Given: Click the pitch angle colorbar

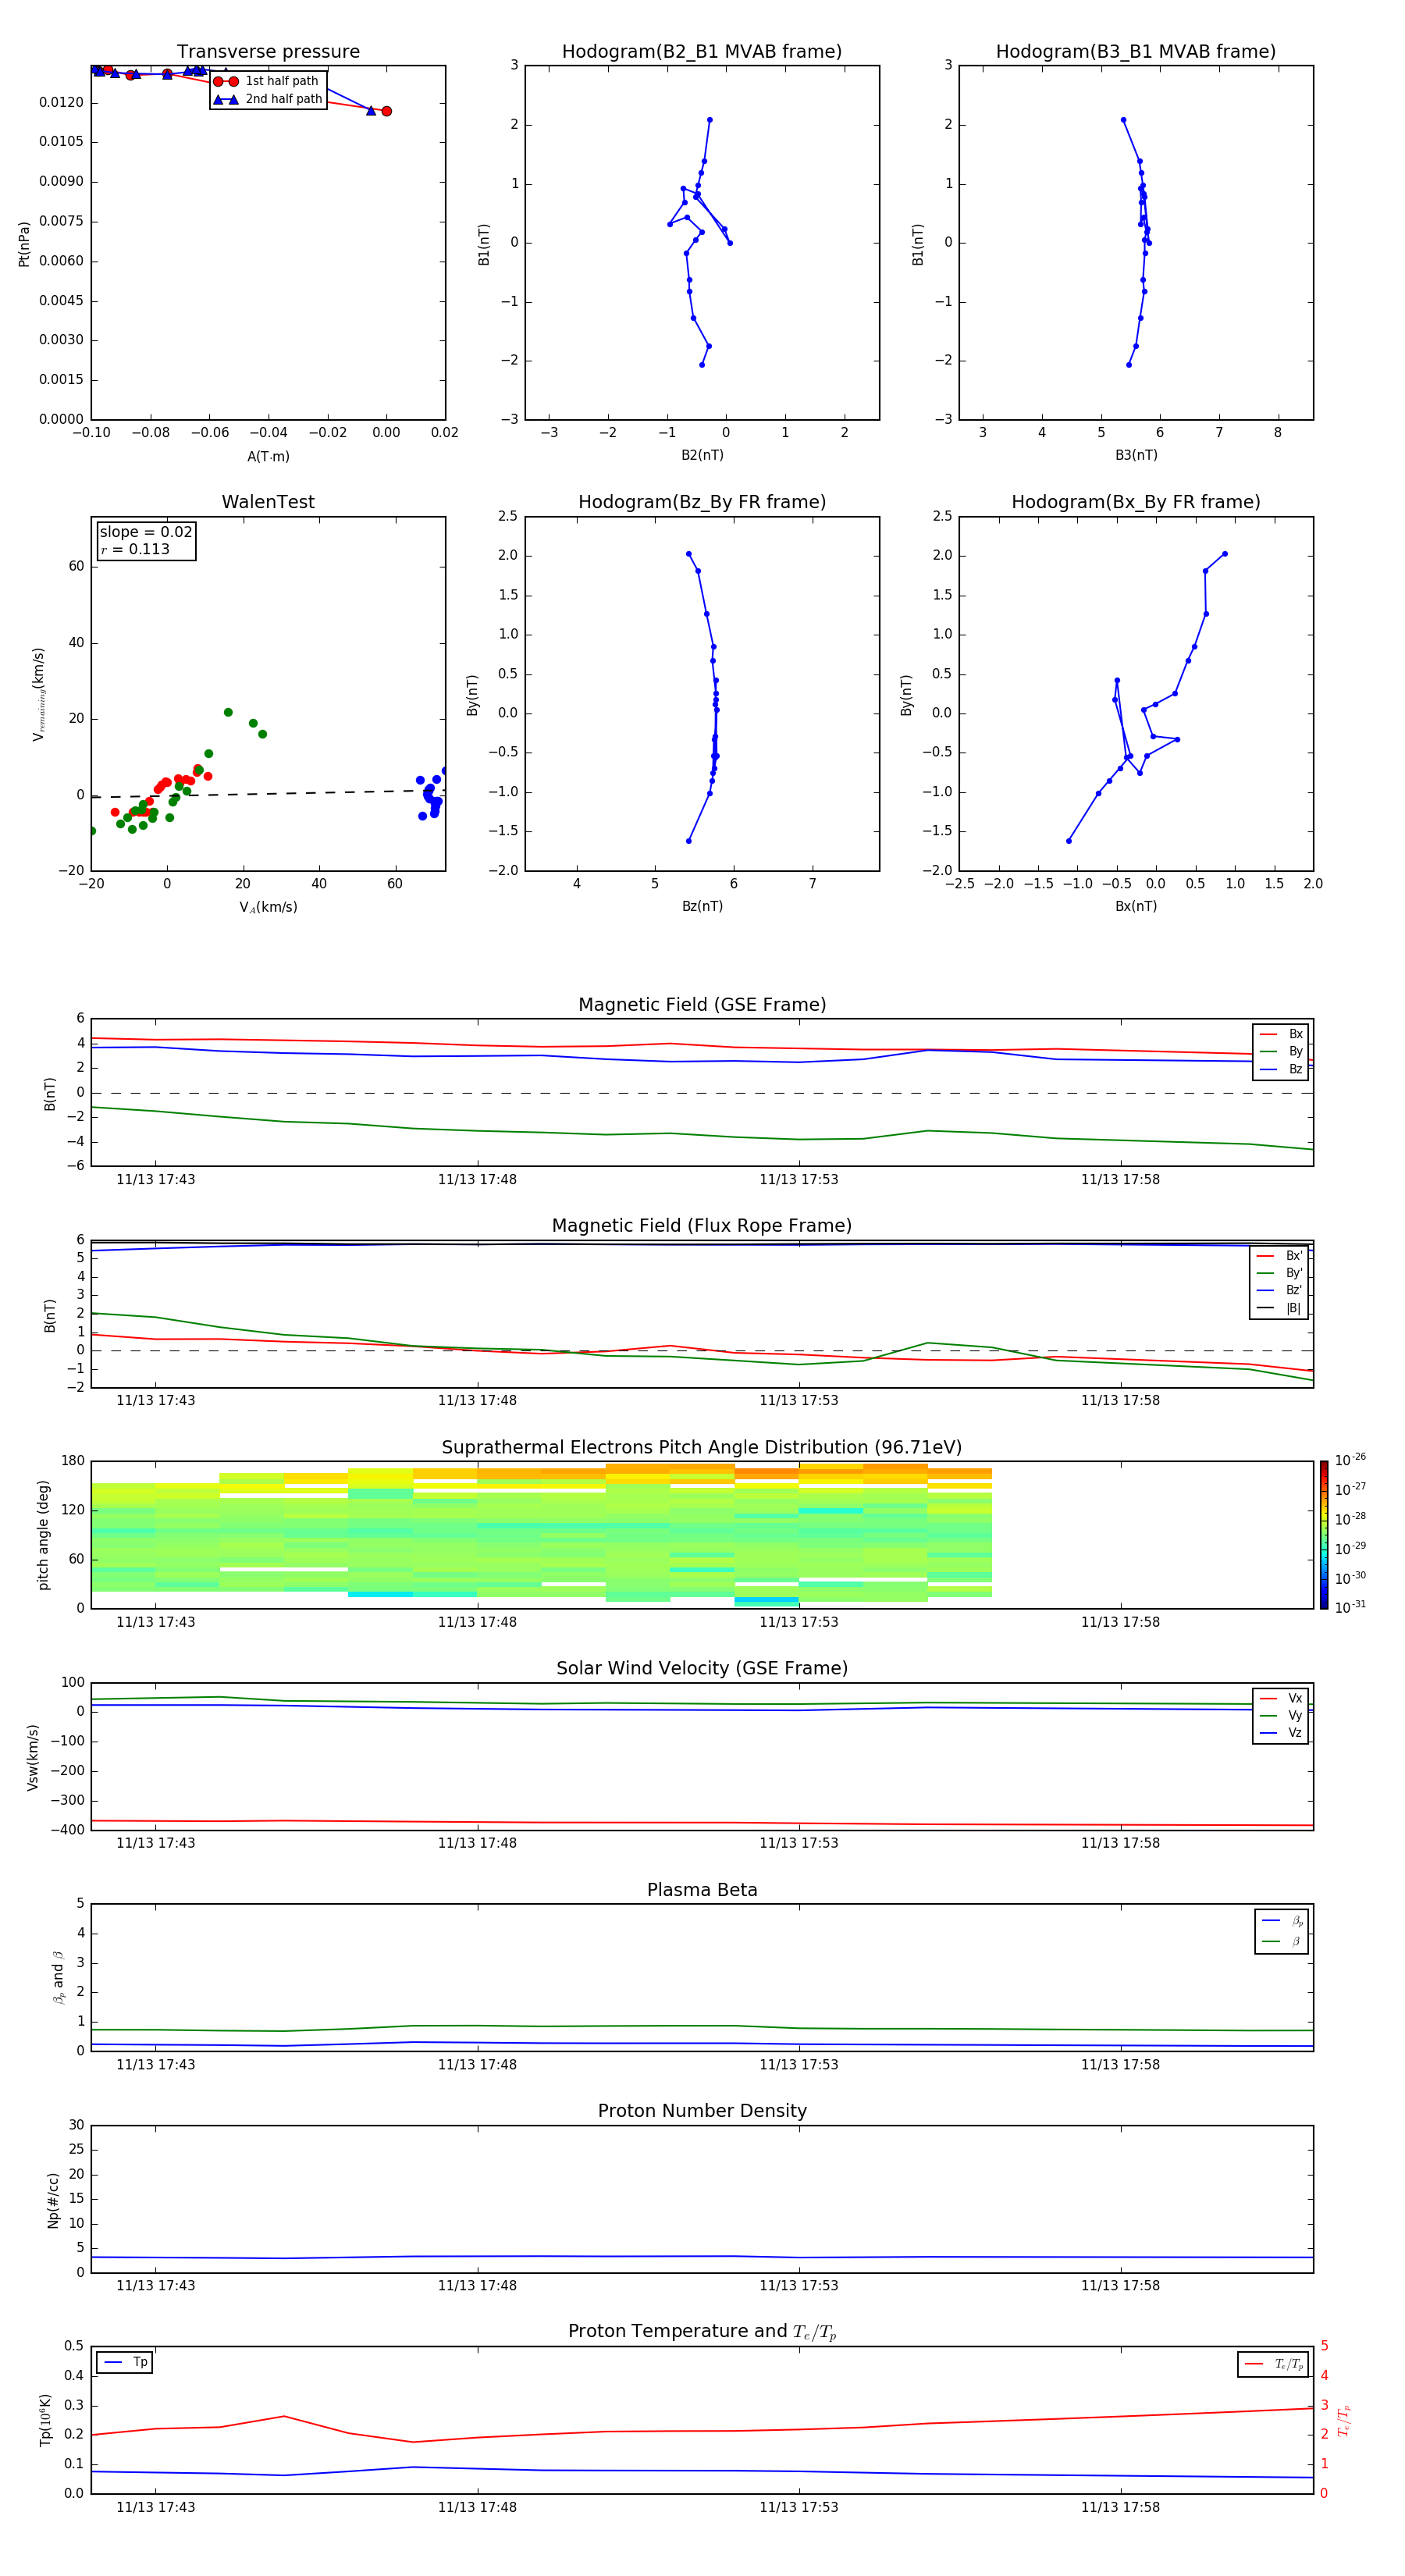Looking at the screenshot, I should tap(1324, 1535).
